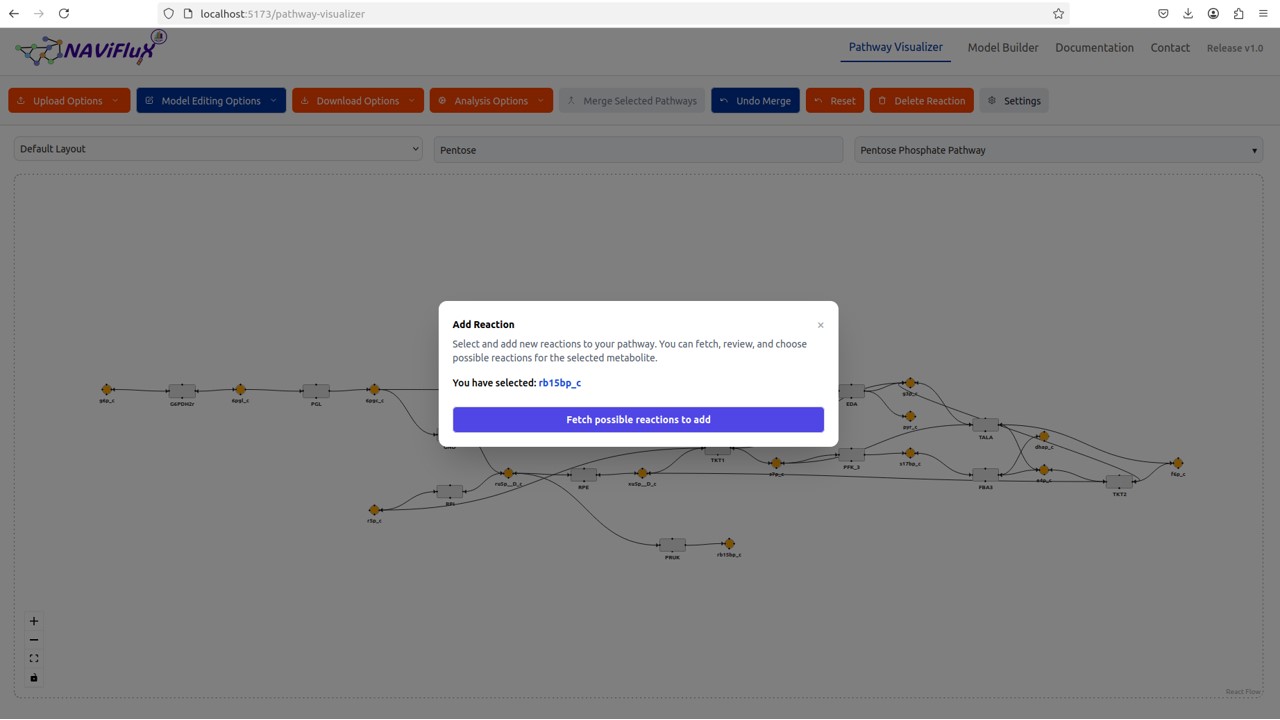Close the Add Reaction dialog
The image size is (1280, 720).
[820, 325]
